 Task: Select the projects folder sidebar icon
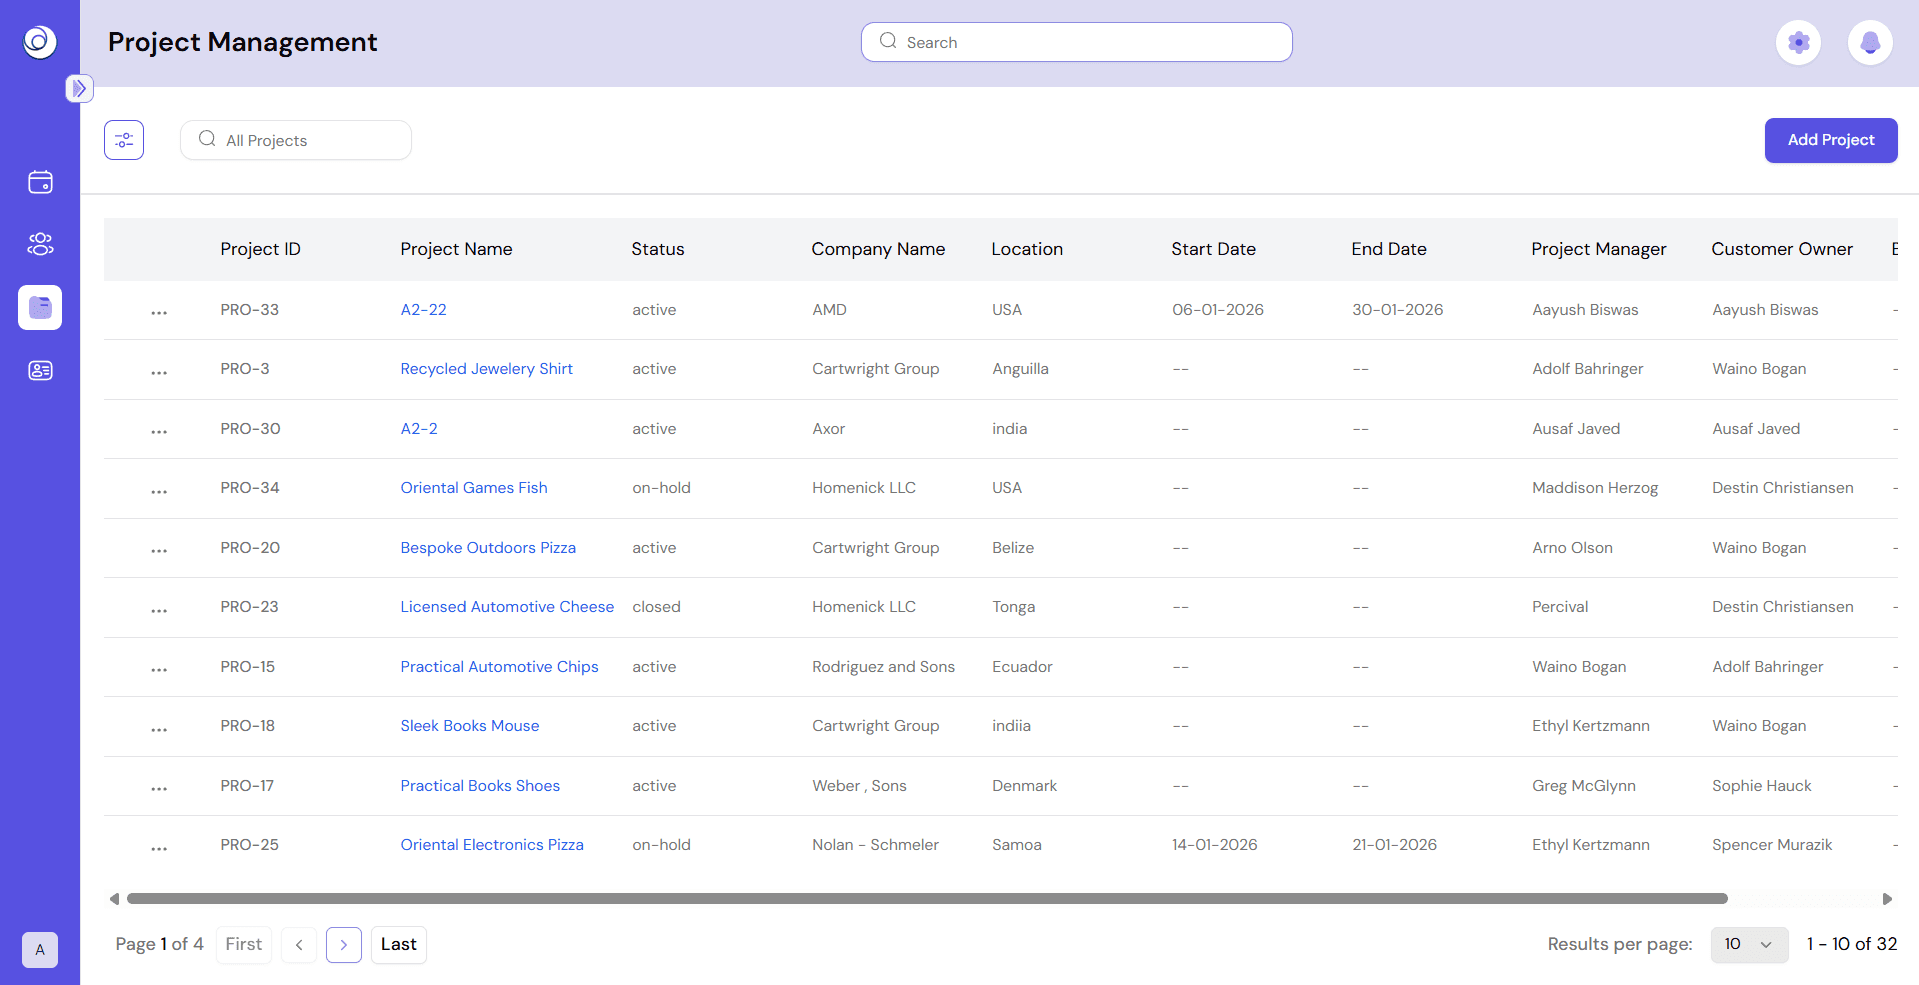pos(40,307)
